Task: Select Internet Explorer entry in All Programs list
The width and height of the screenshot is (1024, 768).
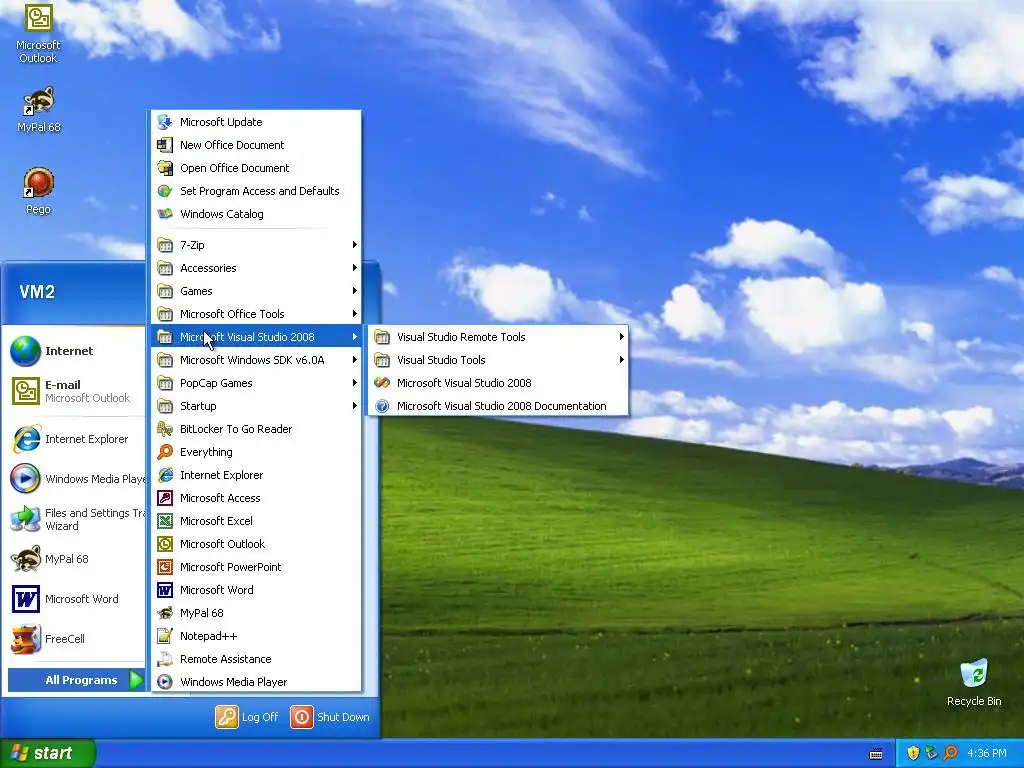Action: click(x=257, y=475)
